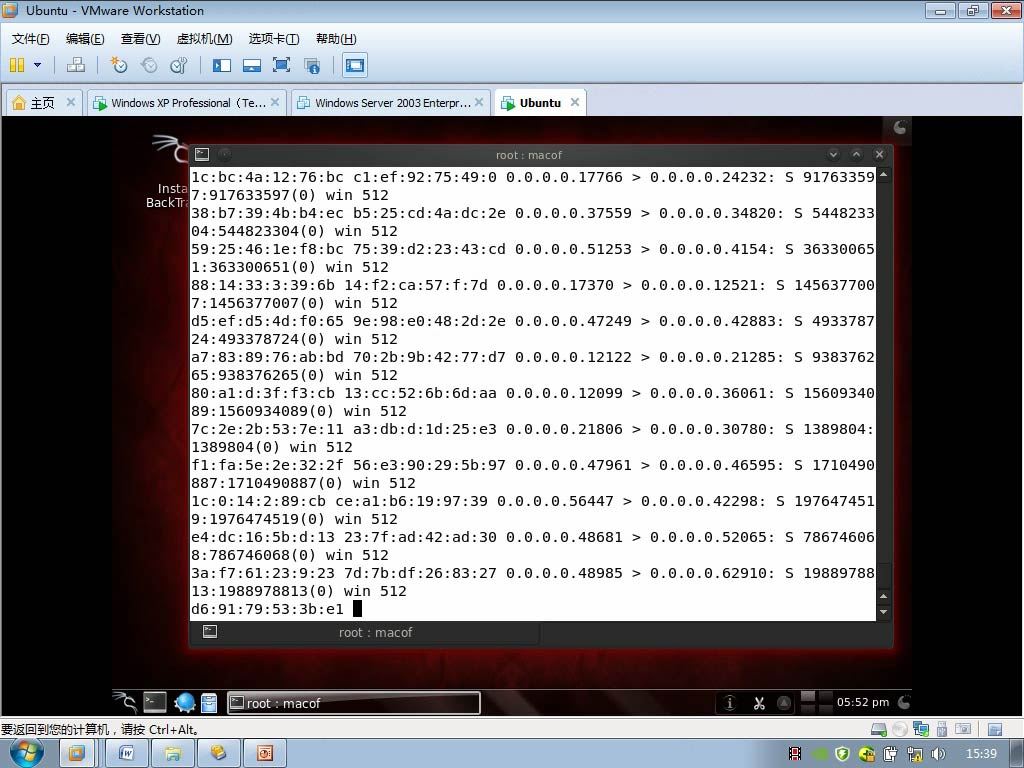The height and width of the screenshot is (768, 1024).
Task: Revert virtual machine to previous snapshot
Action: click(149, 65)
